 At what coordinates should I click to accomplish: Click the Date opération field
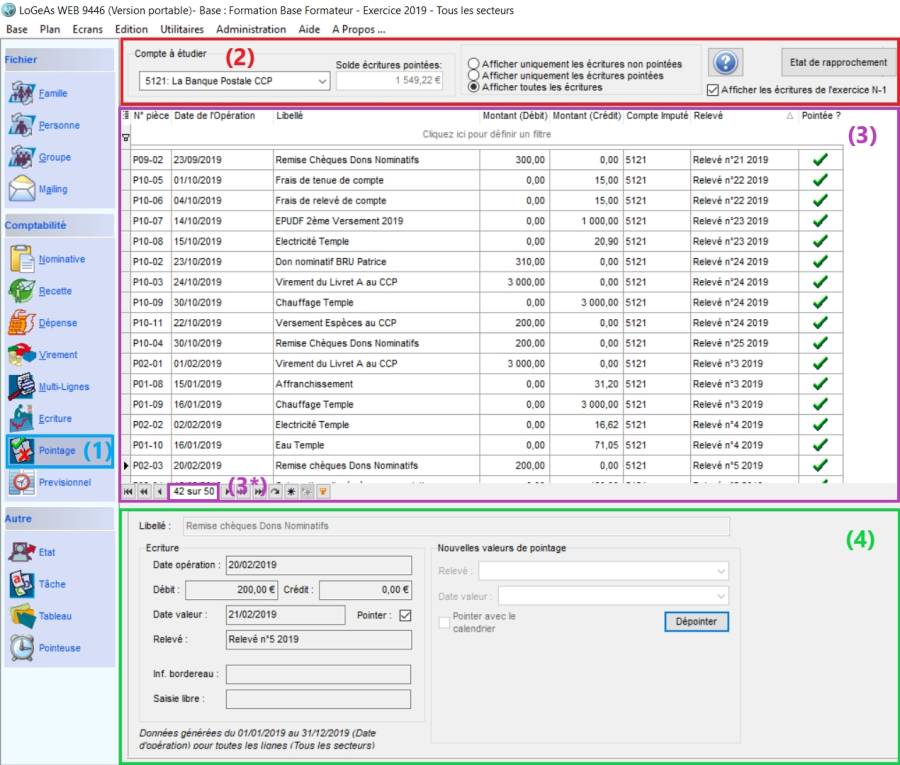(x=319, y=565)
